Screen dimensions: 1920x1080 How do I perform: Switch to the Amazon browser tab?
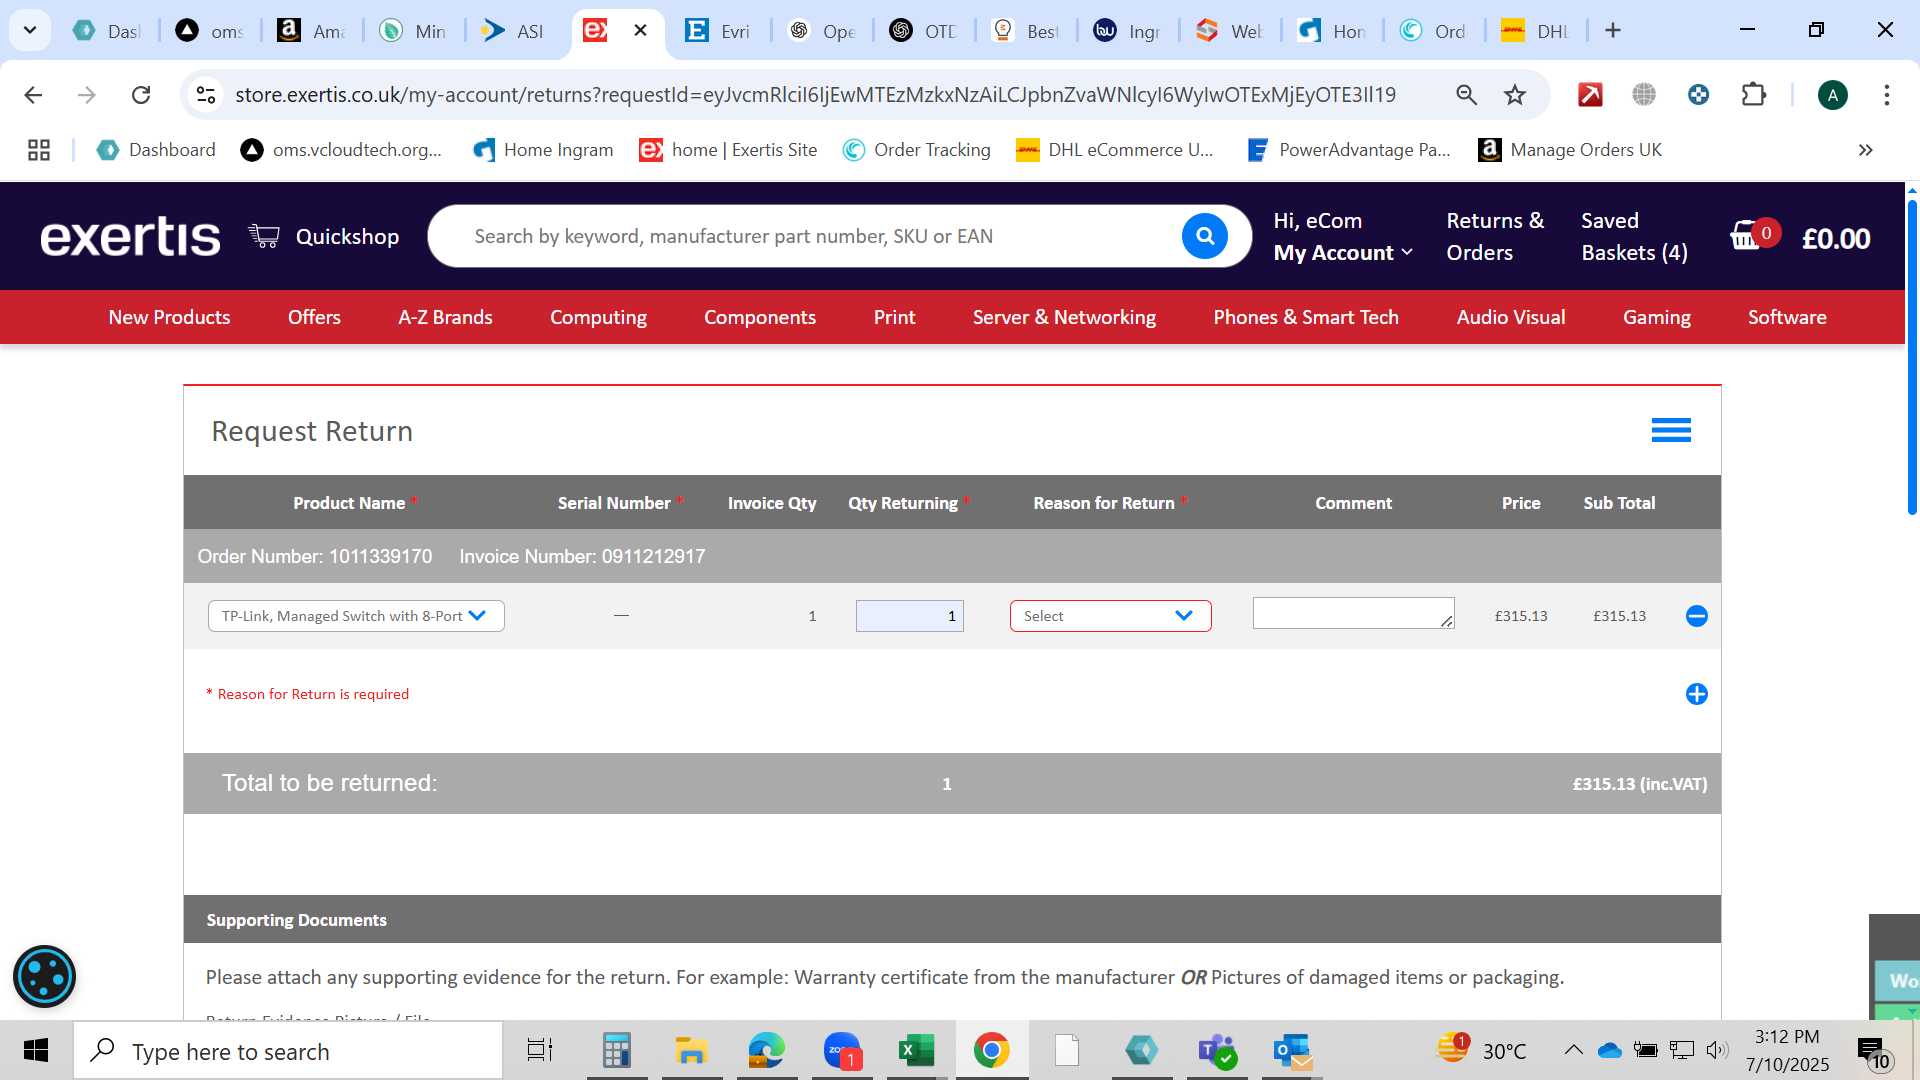coord(312,30)
